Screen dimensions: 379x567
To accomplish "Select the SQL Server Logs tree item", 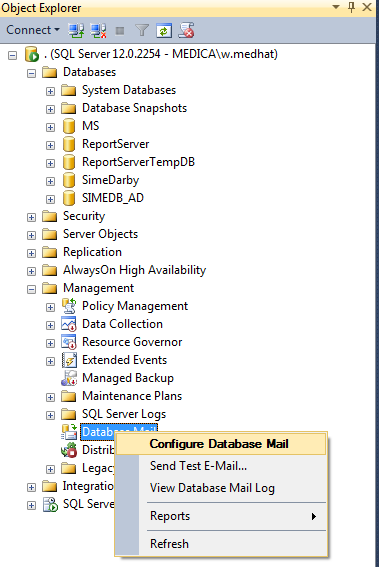I will (124, 414).
